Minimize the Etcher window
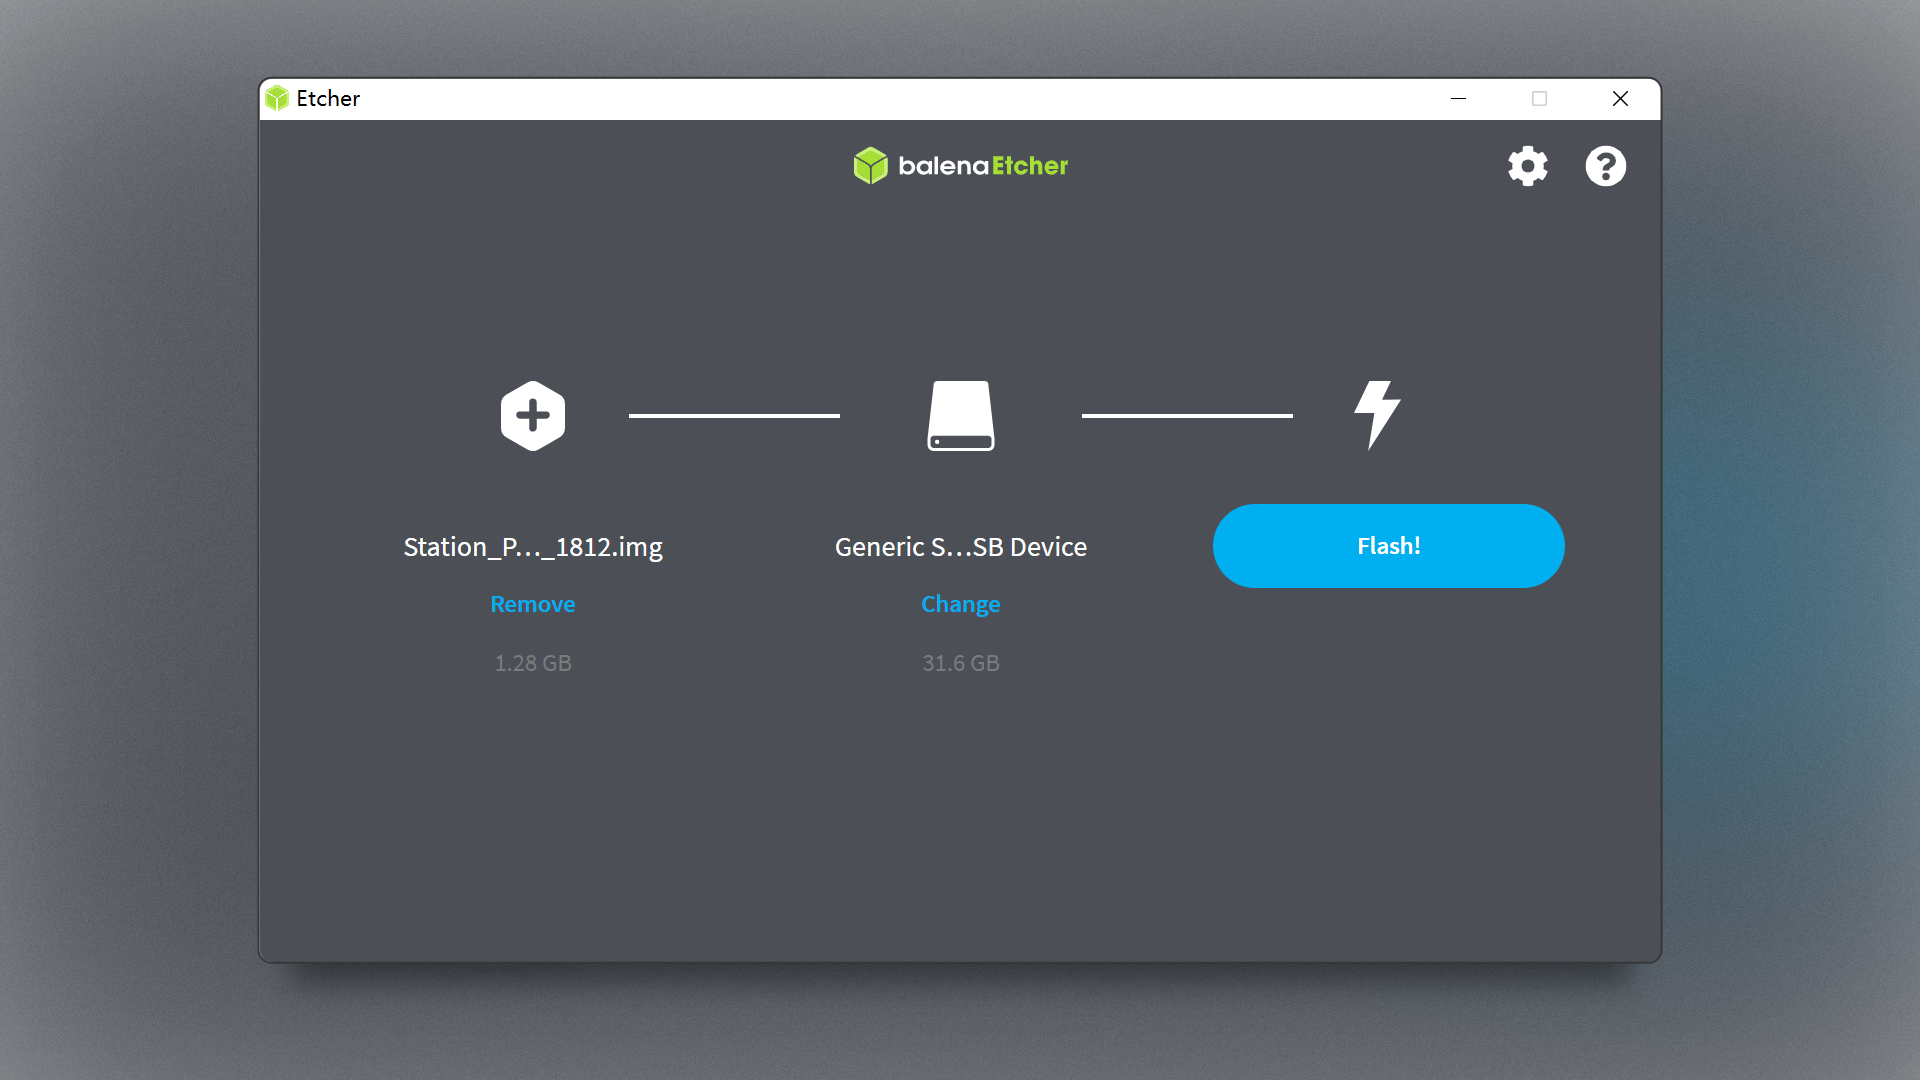The height and width of the screenshot is (1080, 1920). click(x=1458, y=98)
